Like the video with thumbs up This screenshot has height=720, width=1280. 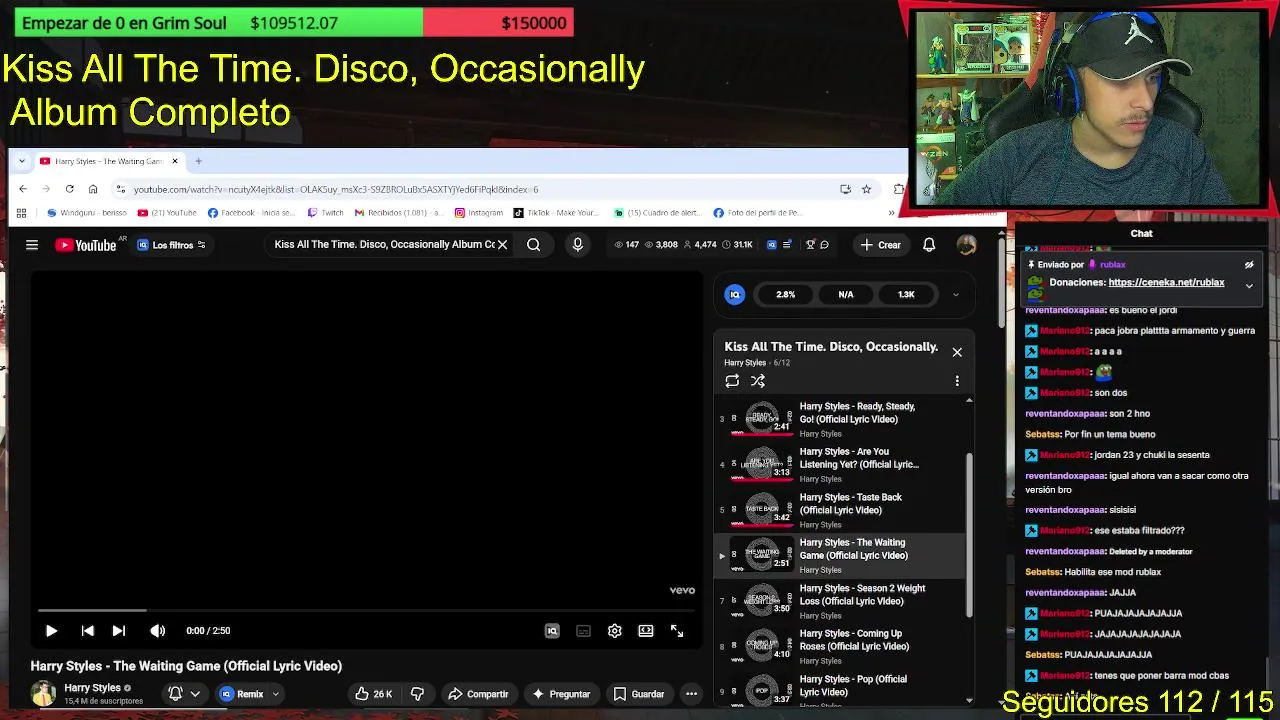pos(373,694)
